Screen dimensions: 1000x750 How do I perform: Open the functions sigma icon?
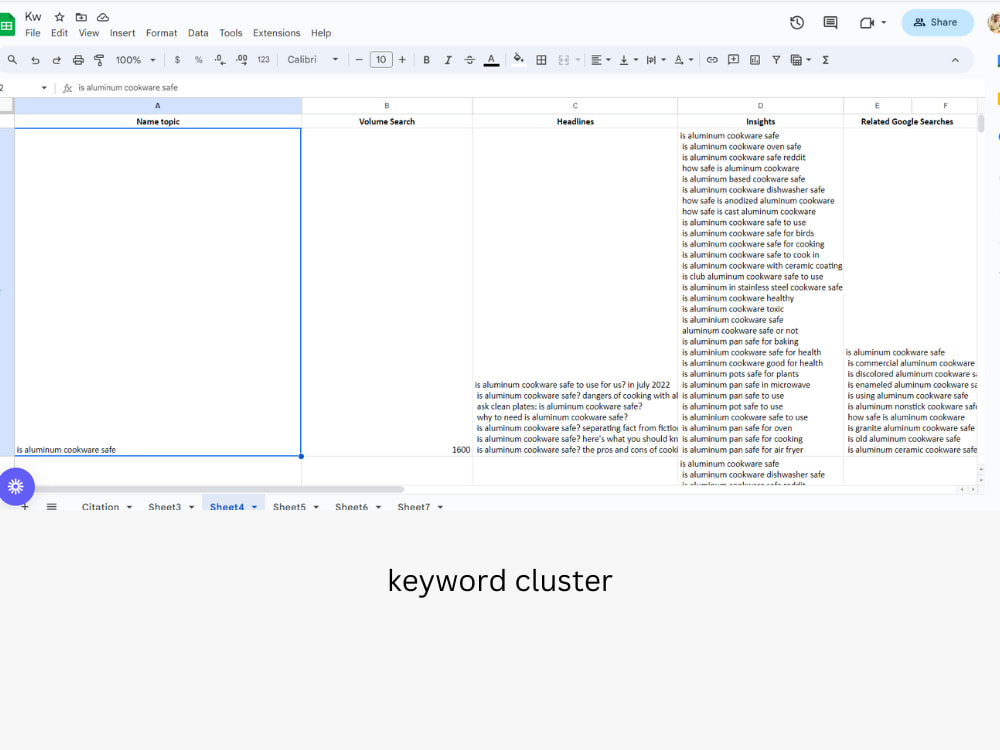[x=825, y=60]
